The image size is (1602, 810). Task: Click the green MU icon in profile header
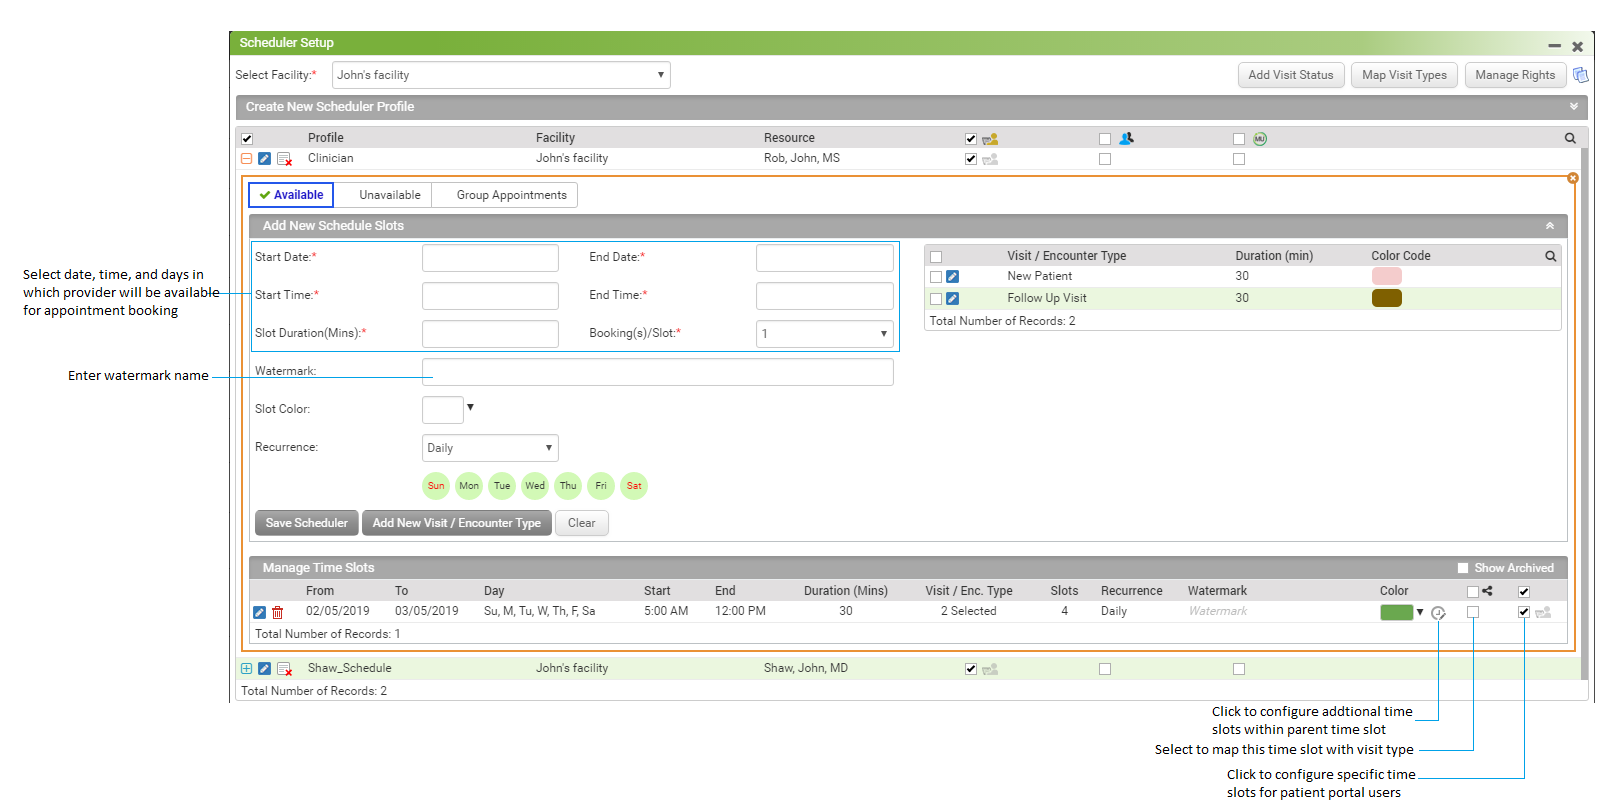tap(1260, 139)
